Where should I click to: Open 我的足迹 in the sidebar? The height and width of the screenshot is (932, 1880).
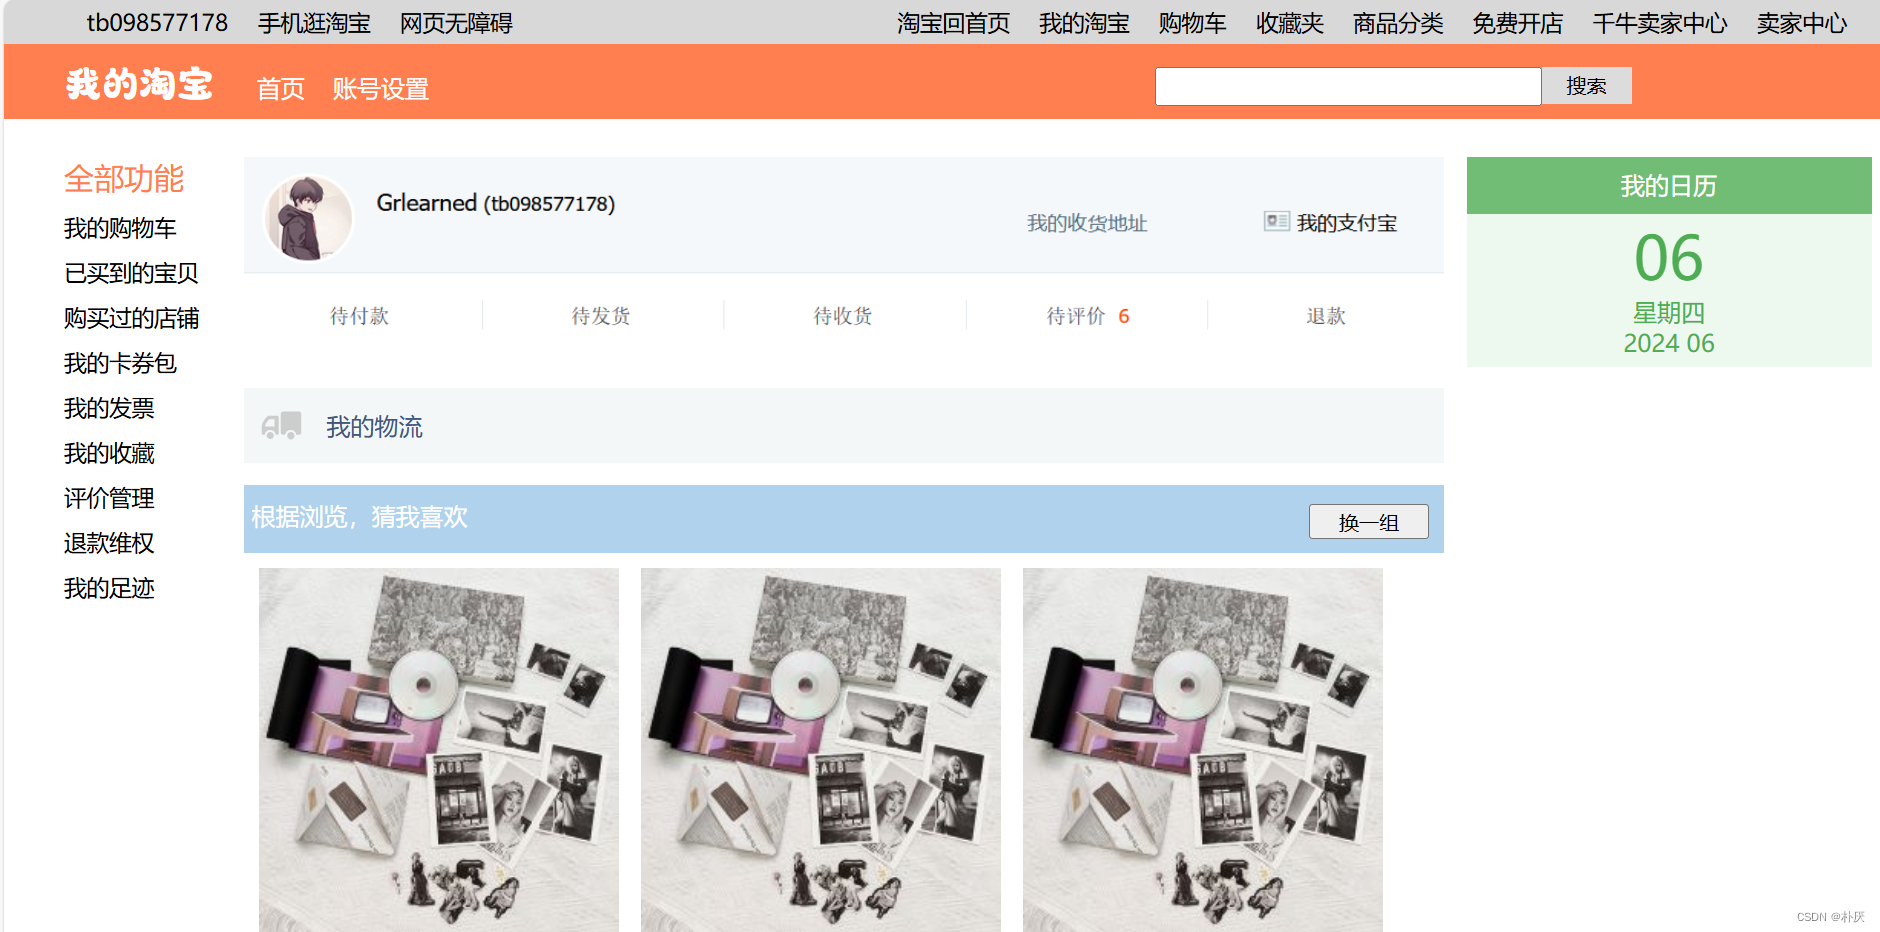point(109,588)
